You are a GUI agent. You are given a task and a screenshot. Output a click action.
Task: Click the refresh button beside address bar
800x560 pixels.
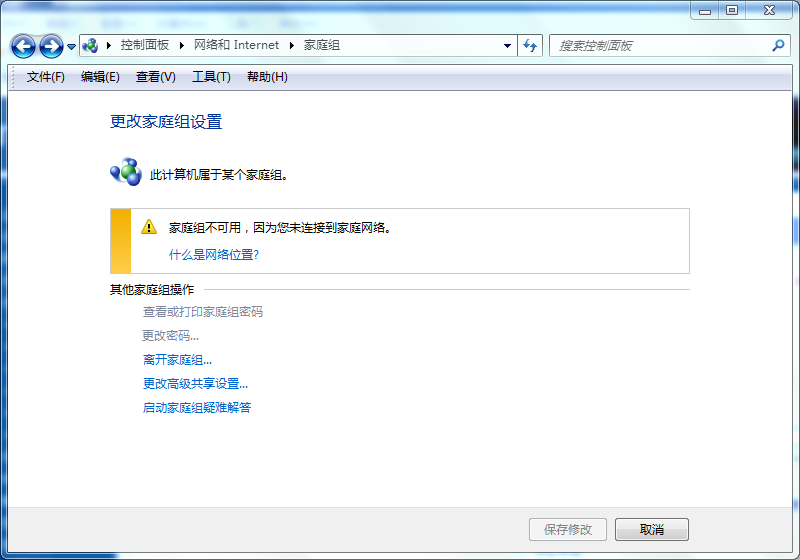pyautogui.click(x=530, y=46)
